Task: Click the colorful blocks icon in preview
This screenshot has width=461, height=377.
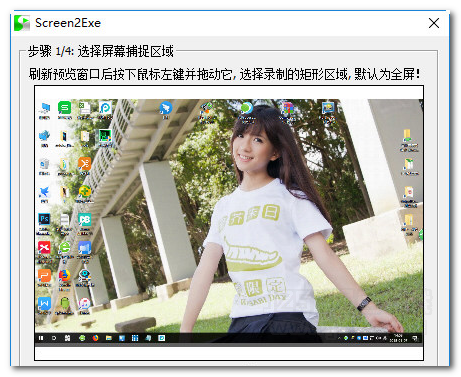Action: click(287, 108)
